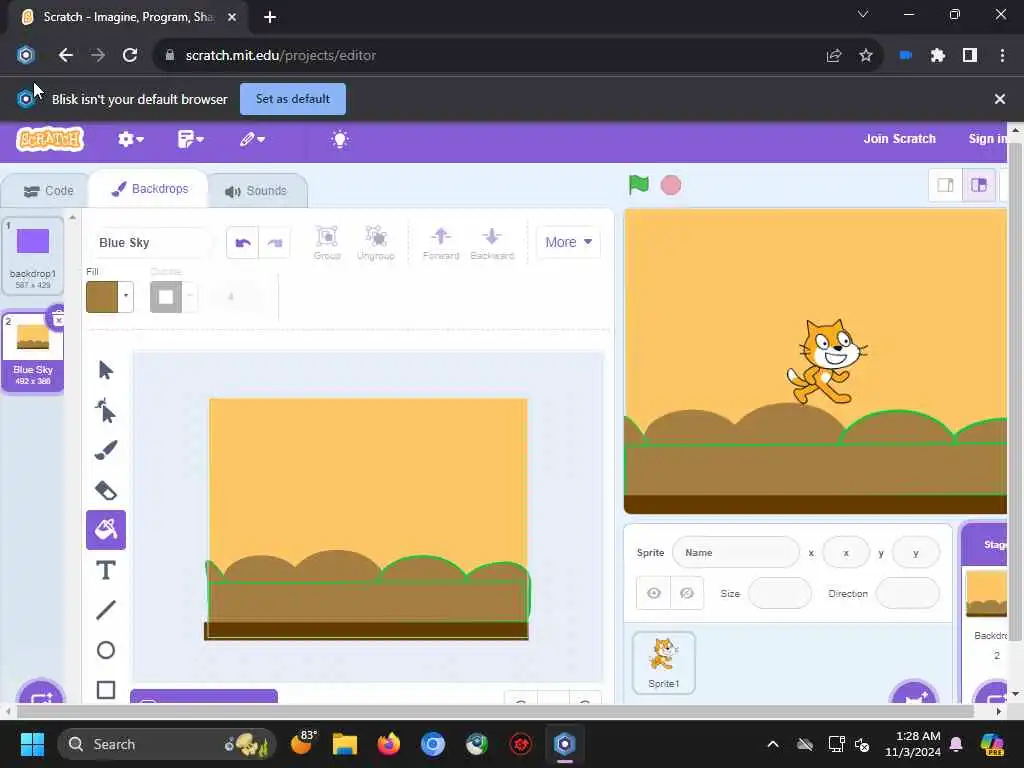This screenshot has width=1024, height=768.
Task: Dismiss the default browser notification bar
Action: (x=999, y=99)
